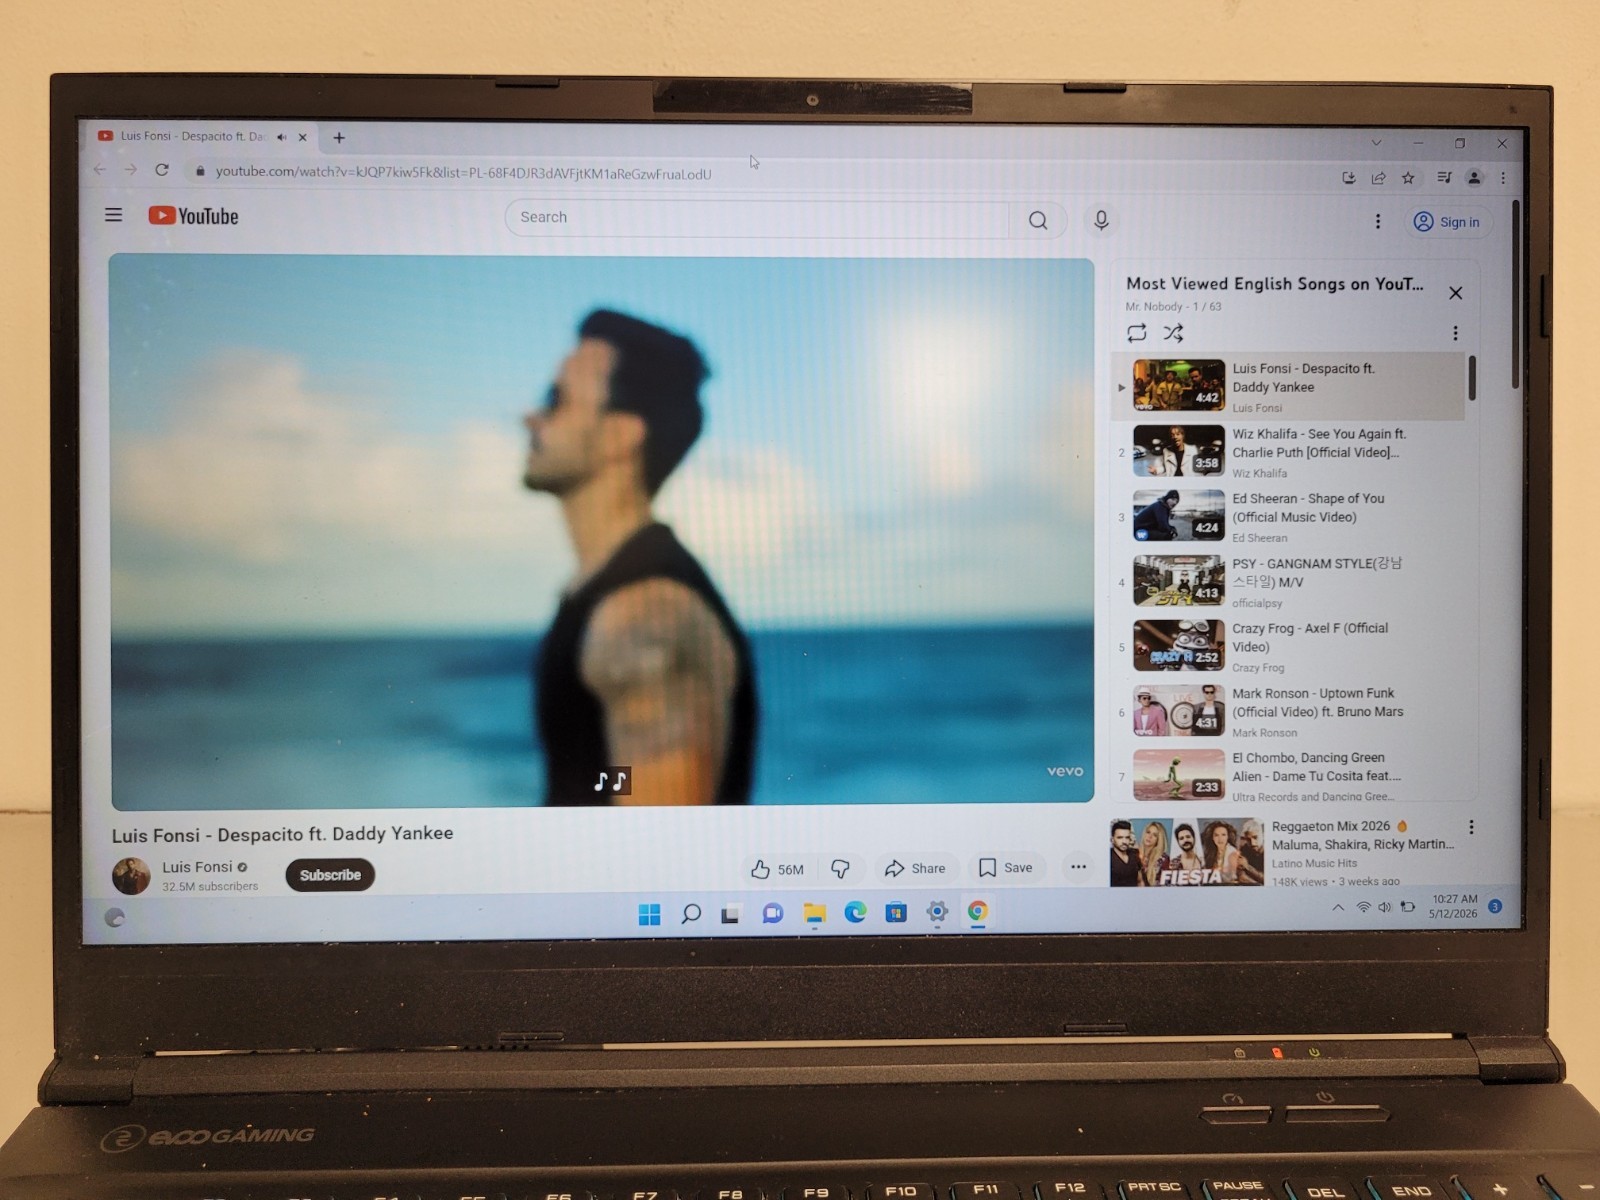The height and width of the screenshot is (1200, 1600).
Task: Open Task View on taskbar
Action: point(730,914)
